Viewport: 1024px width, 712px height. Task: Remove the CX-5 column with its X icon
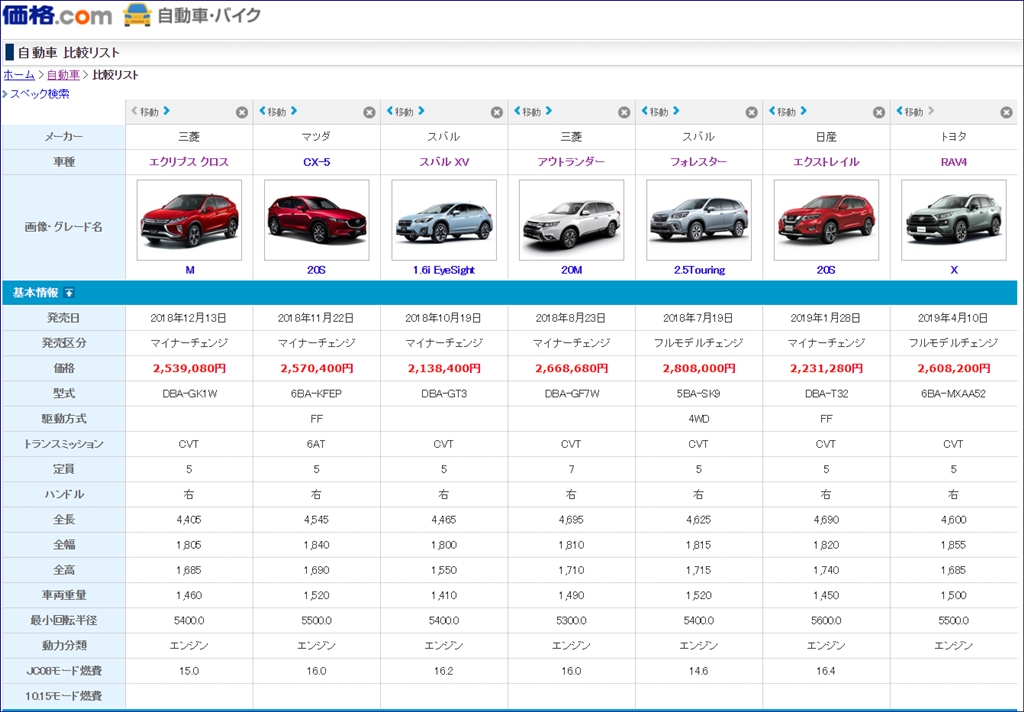pos(369,112)
